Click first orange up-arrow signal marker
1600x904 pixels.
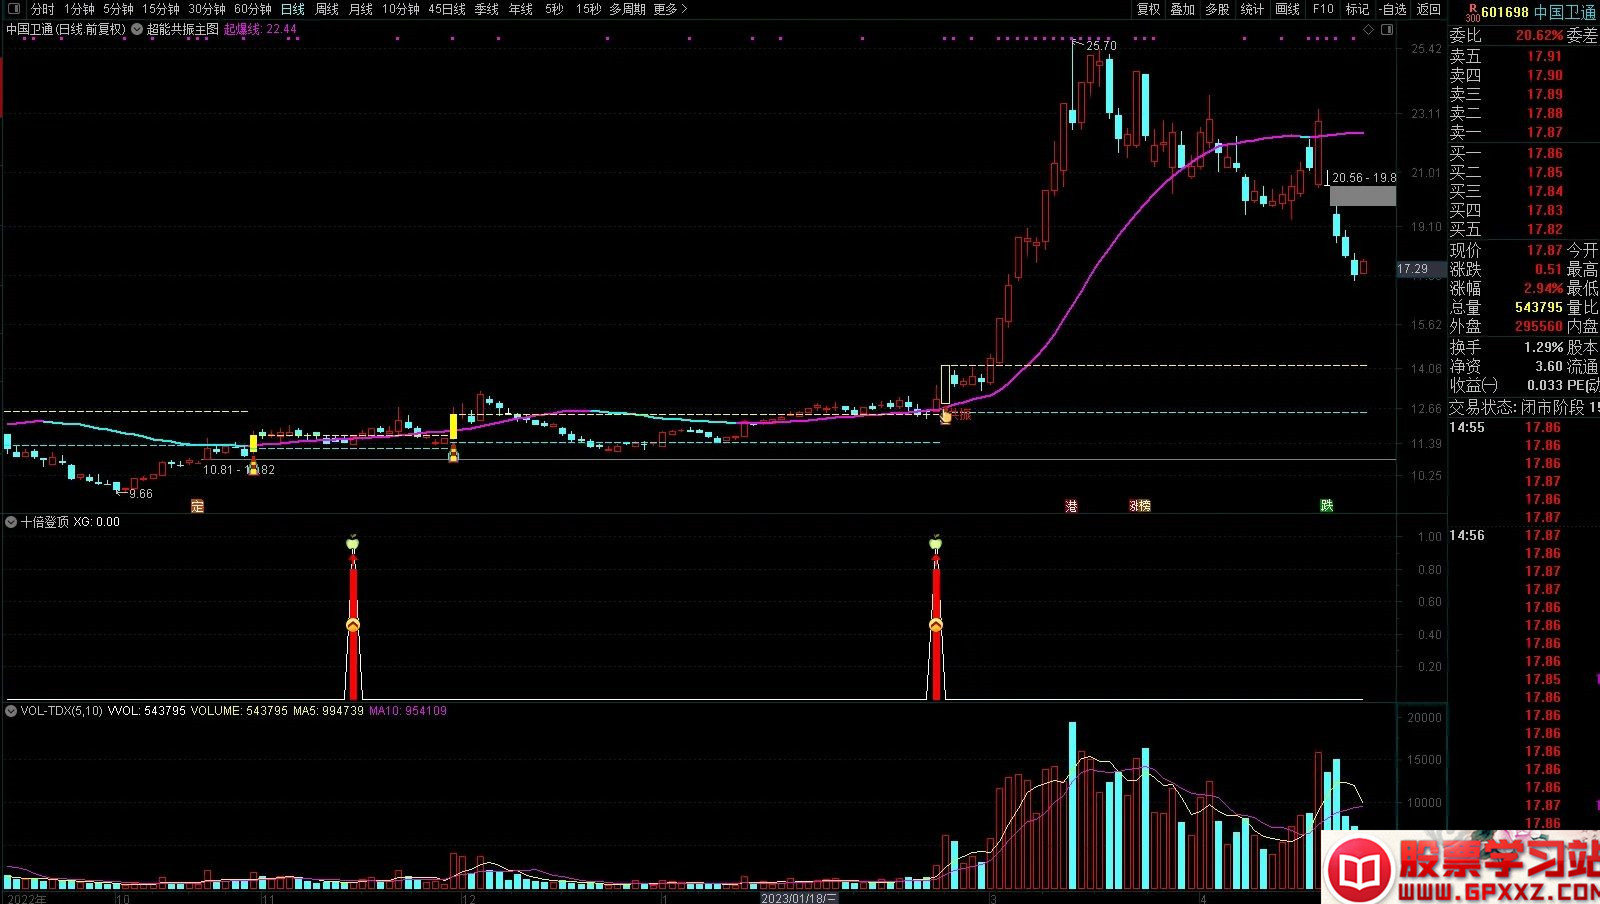point(352,625)
